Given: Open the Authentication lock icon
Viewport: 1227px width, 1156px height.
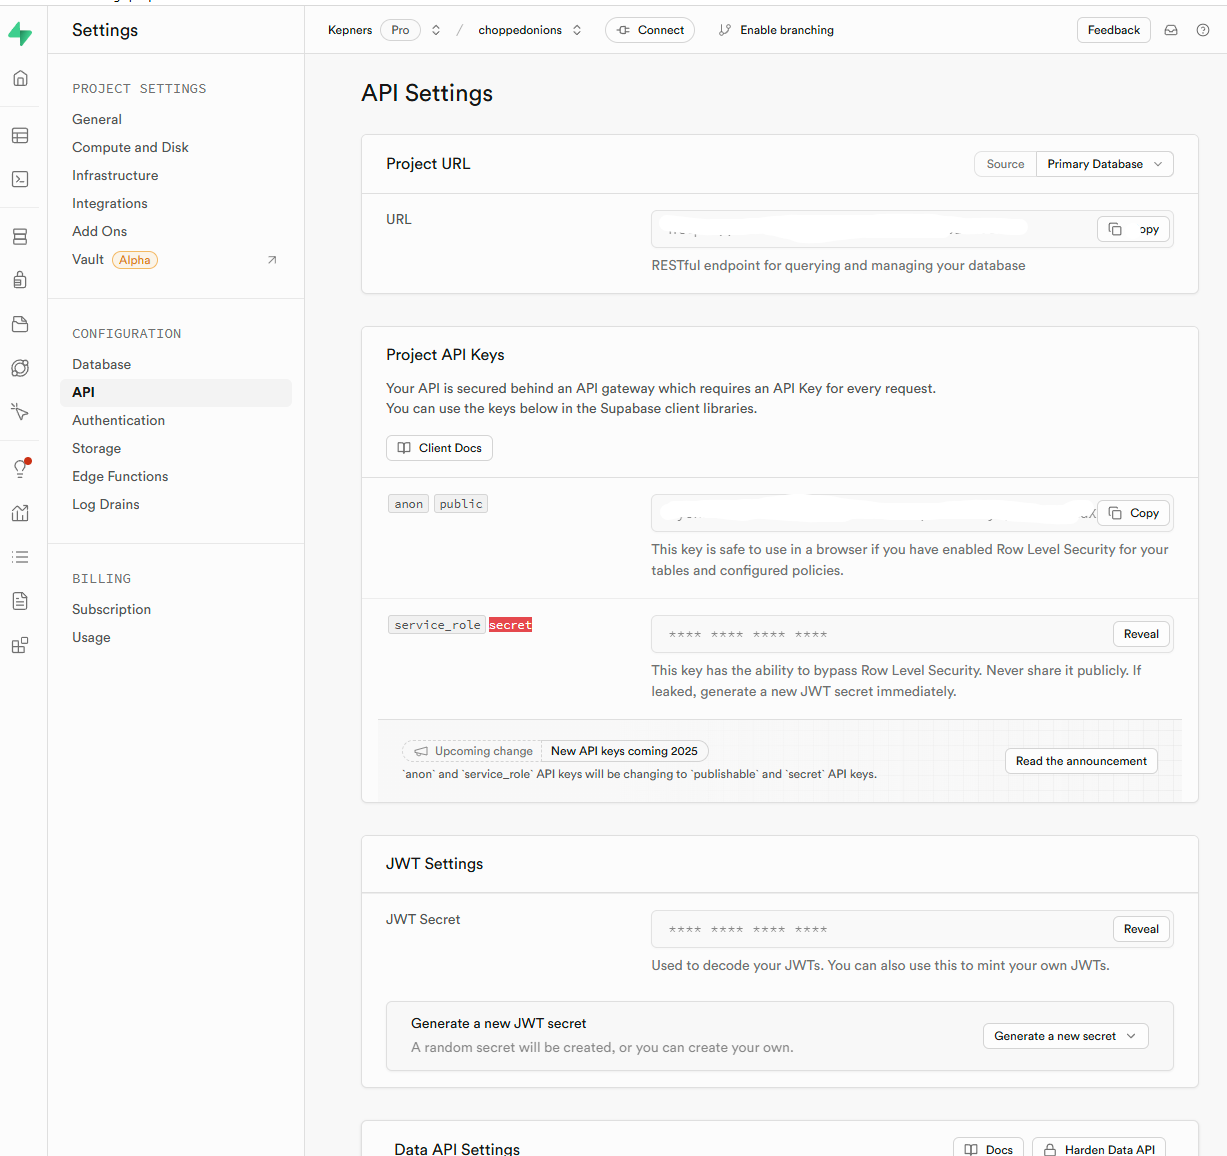Looking at the screenshot, I should click(x=20, y=280).
